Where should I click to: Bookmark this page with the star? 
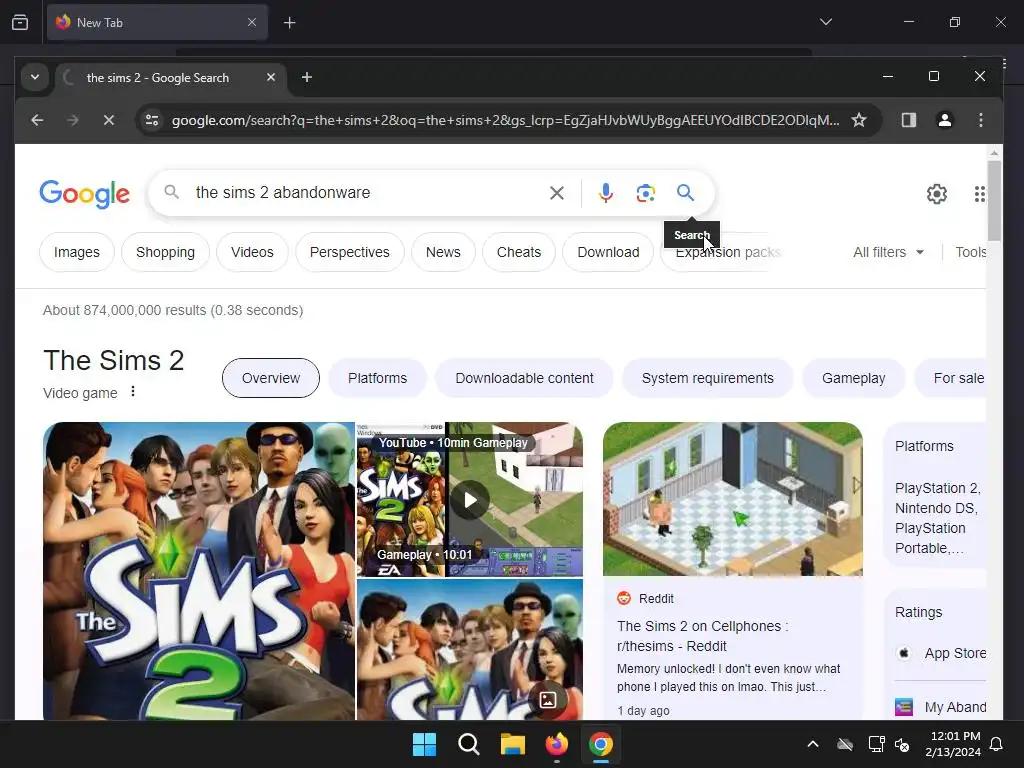pyautogui.click(x=859, y=120)
